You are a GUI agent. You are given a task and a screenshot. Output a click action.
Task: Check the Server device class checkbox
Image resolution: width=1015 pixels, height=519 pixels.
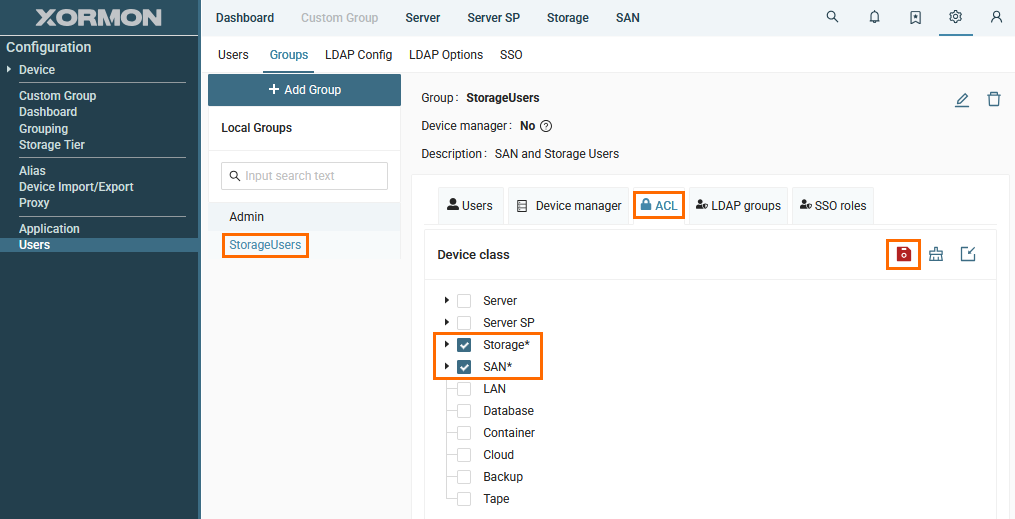coord(464,301)
